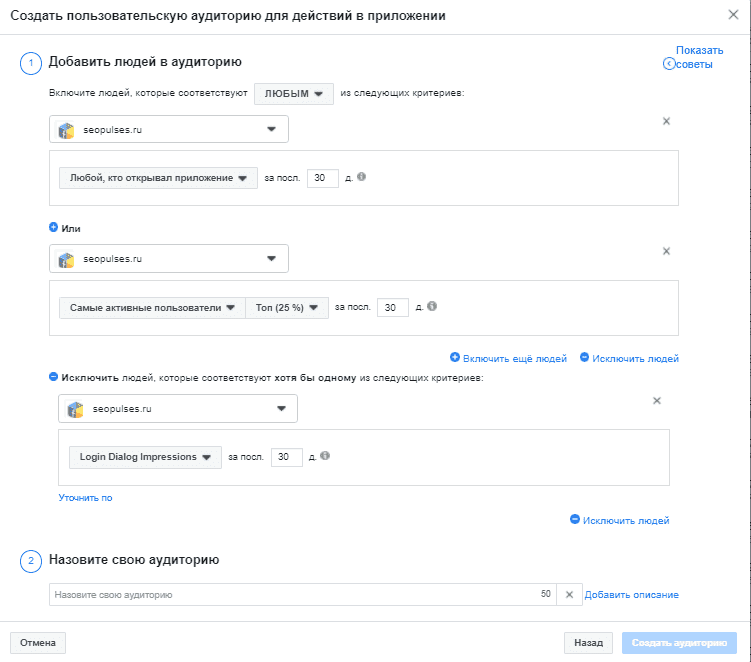Open the ЛЮБЫМ match criteria dropdown
Screen dimensions: 751x662
294,94
